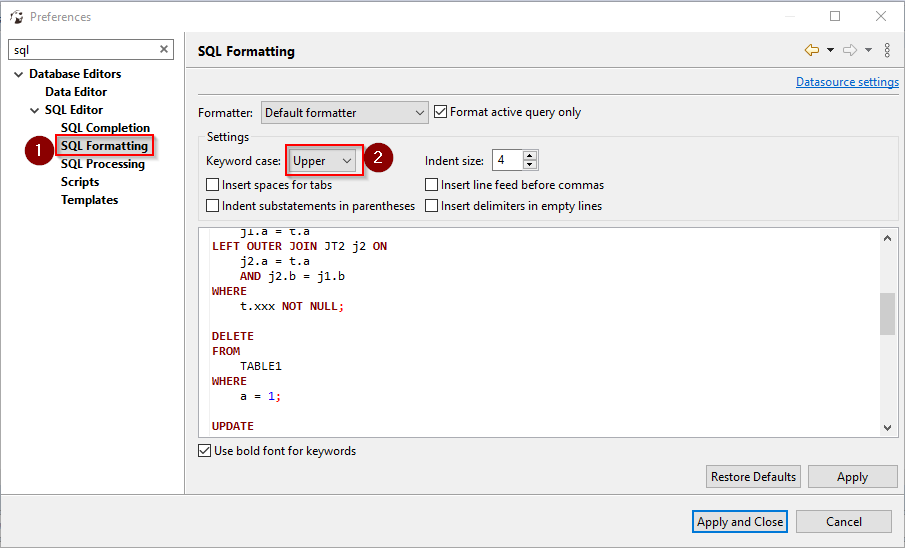Go back with the yellow arrow icon
This screenshot has height=548, width=905.
click(x=812, y=50)
